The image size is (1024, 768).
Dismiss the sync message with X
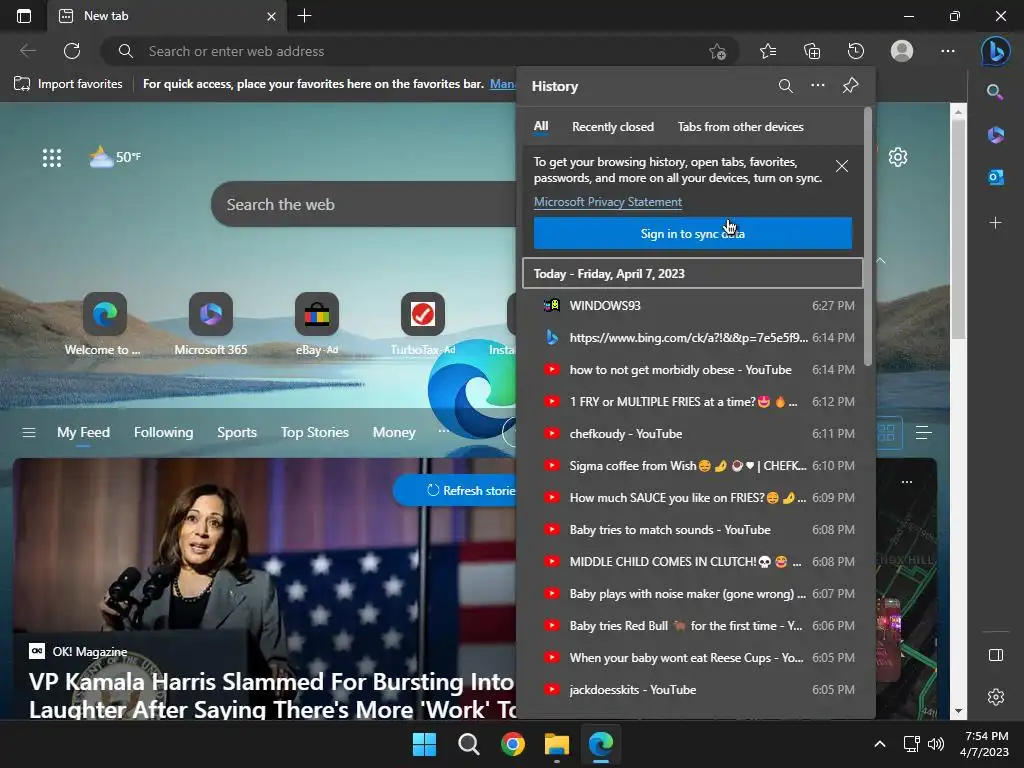[x=842, y=167]
